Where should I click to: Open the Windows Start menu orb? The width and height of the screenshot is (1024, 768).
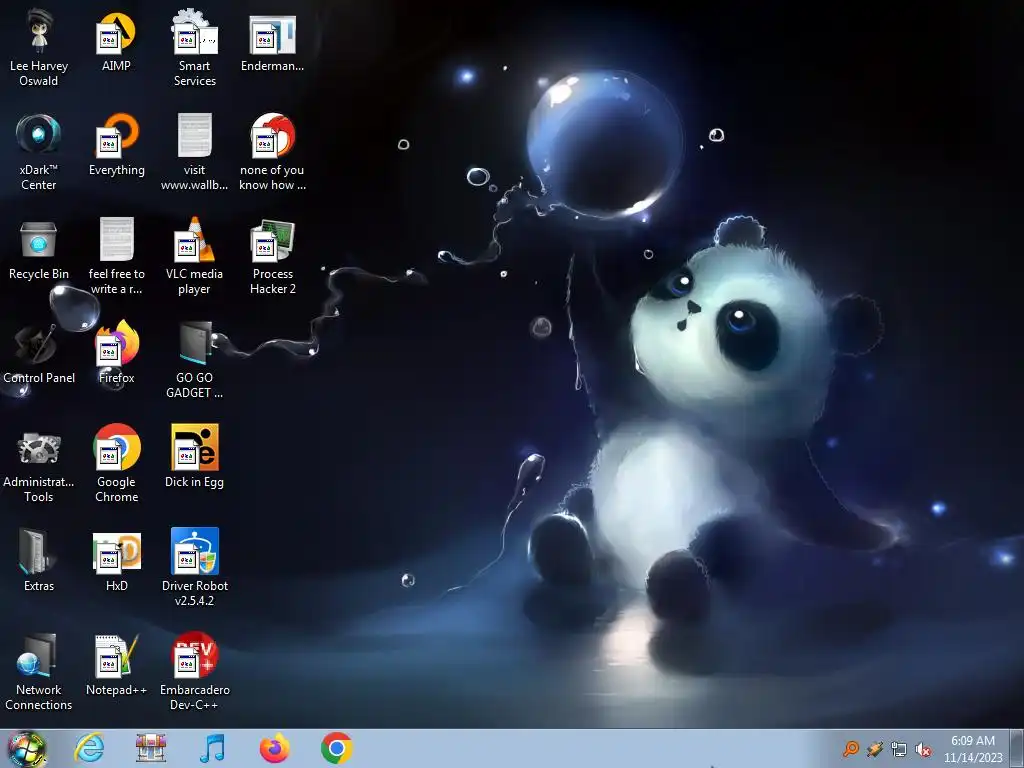click(x=27, y=749)
